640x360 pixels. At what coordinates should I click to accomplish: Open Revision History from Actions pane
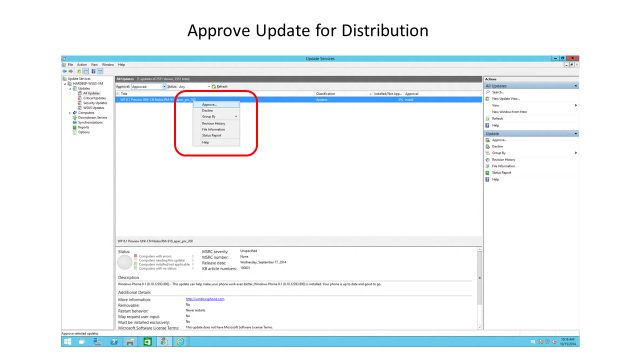coord(503,160)
